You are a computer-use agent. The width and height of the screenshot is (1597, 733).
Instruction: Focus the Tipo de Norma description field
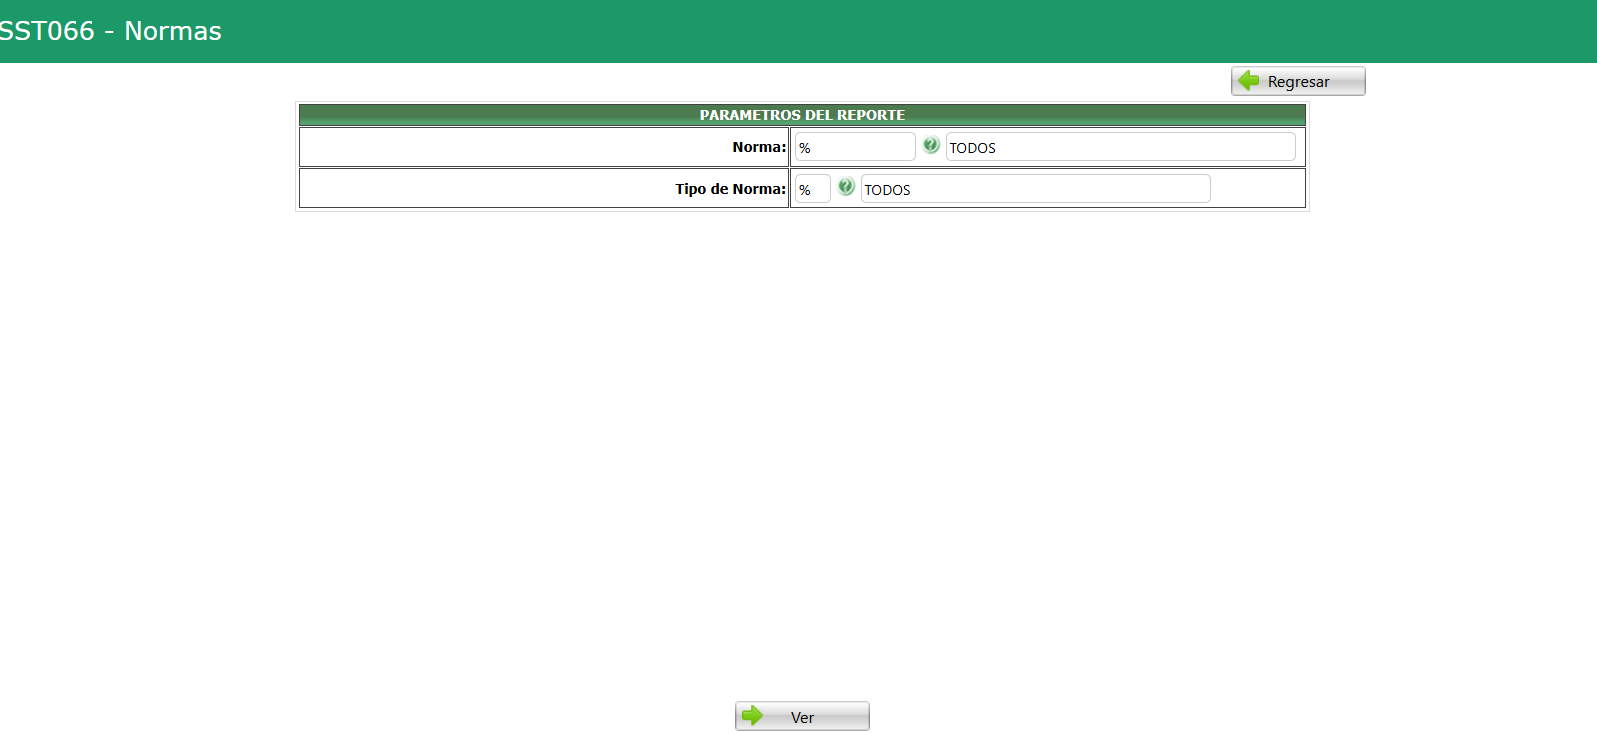(1035, 189)
